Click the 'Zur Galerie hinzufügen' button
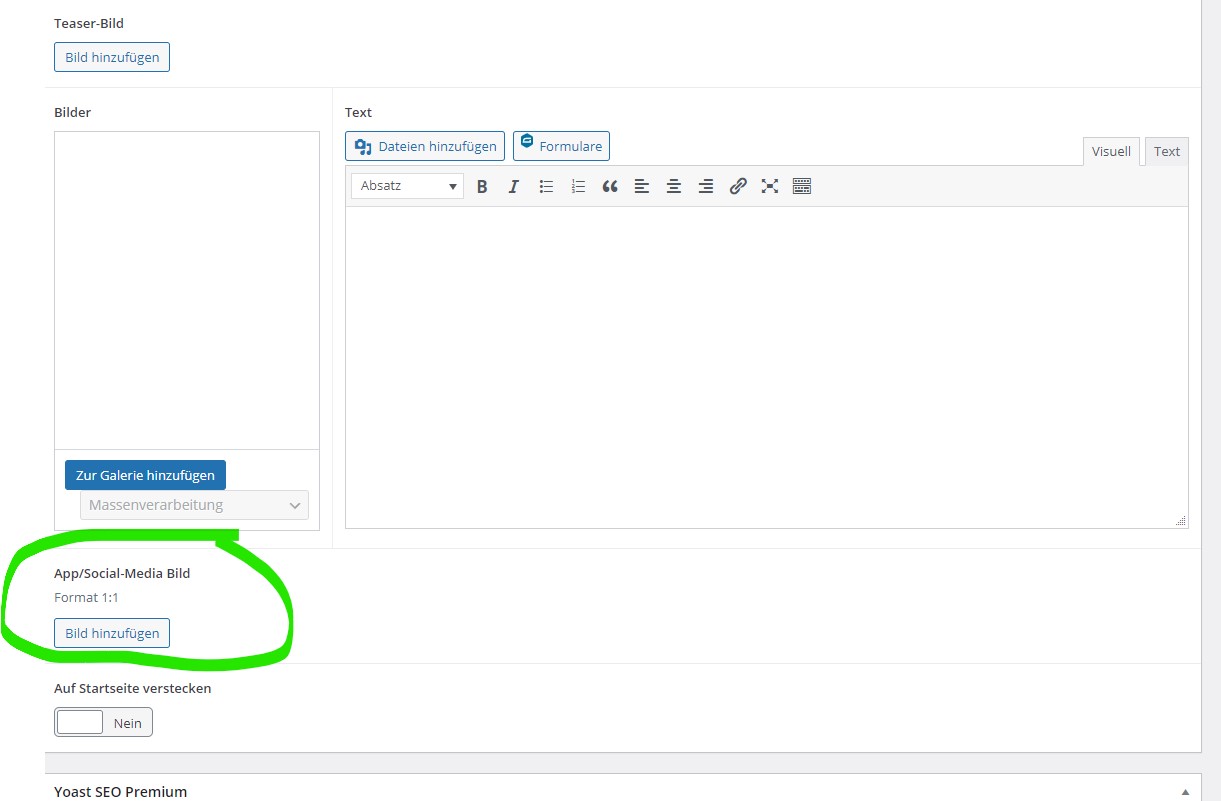This screenshot has height=801, width=1221. 145,475
